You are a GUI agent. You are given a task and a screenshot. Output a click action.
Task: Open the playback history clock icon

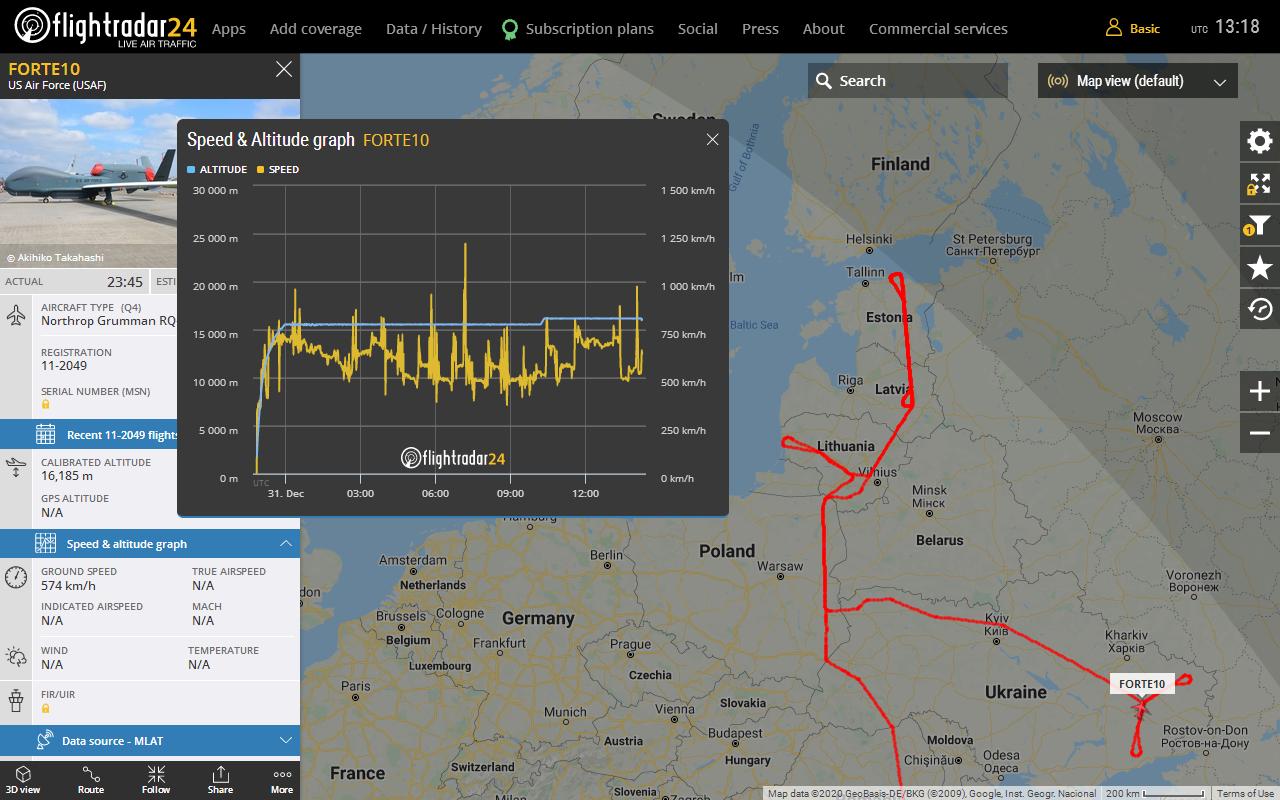pos(1260,309)
